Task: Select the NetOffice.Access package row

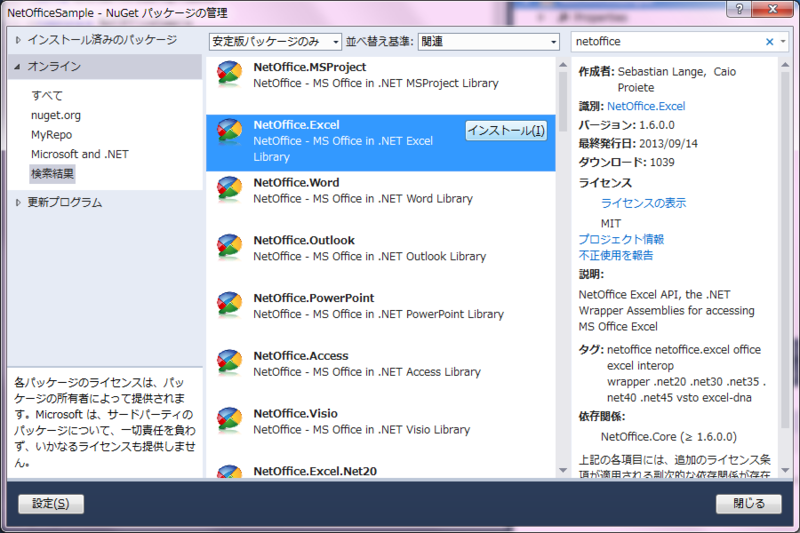Action: (381, 374)
